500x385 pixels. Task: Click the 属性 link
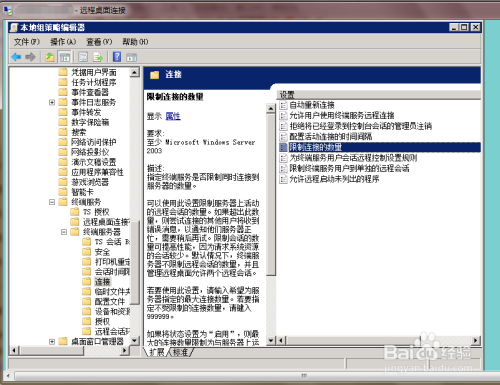(173, 116)
